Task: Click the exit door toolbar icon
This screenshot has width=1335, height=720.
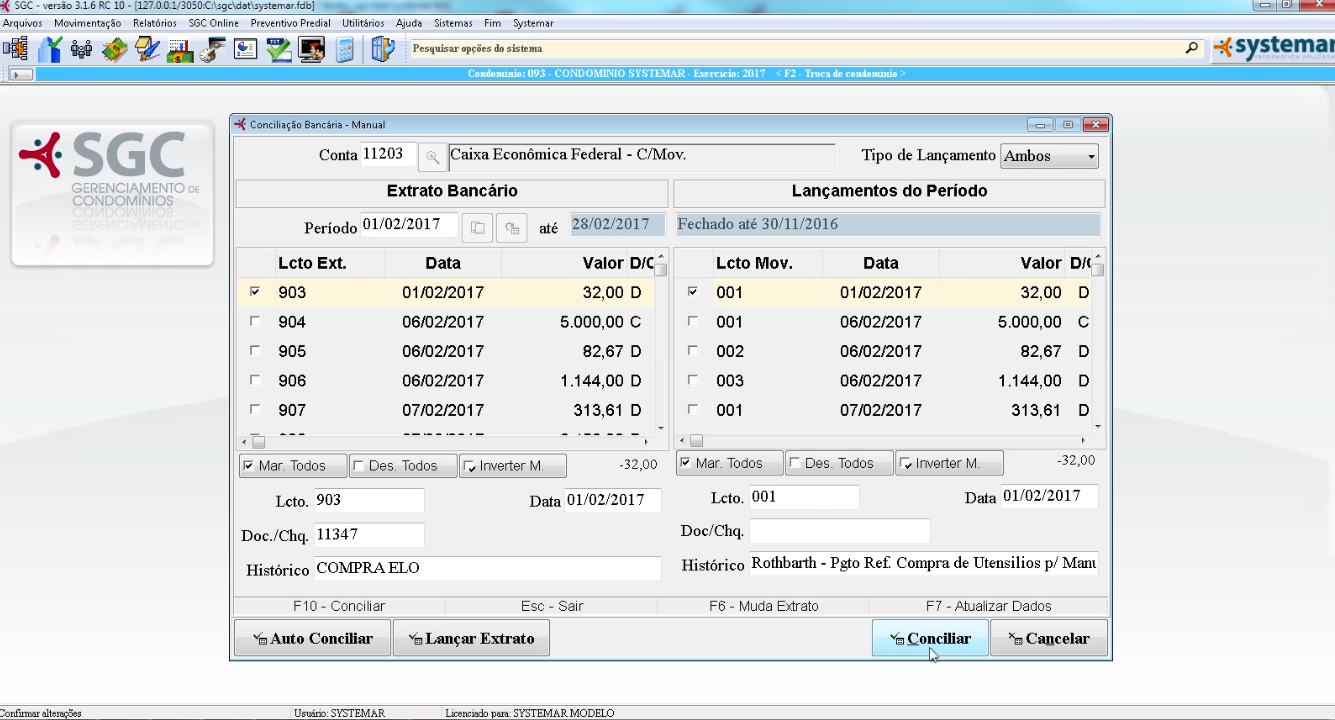Action: point(382,49)
